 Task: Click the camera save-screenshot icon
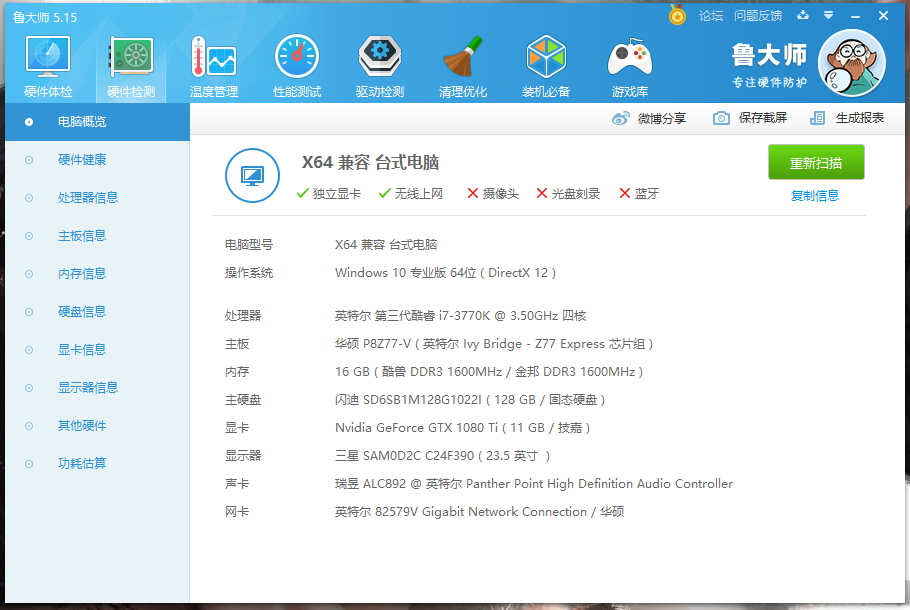tap(721, 118)
